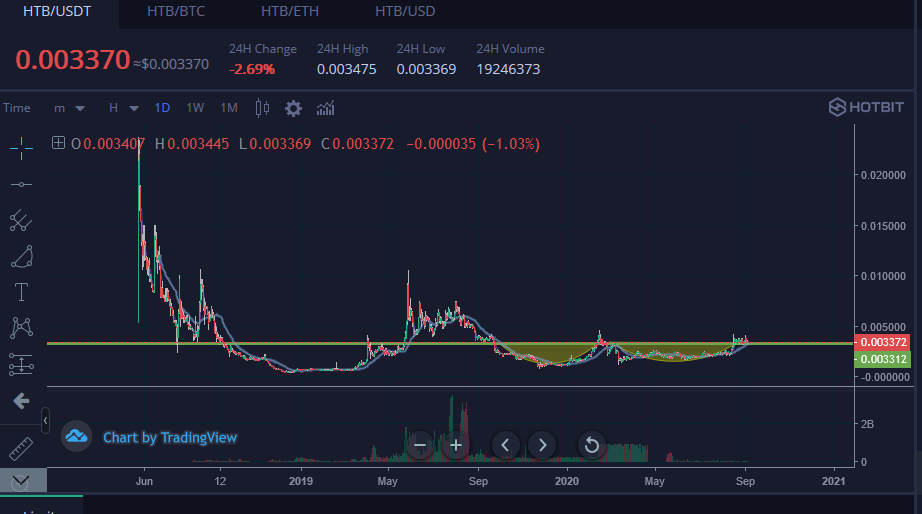Select the brush drawing tool
The image size is (922, 514).
[x=22, y=257]
